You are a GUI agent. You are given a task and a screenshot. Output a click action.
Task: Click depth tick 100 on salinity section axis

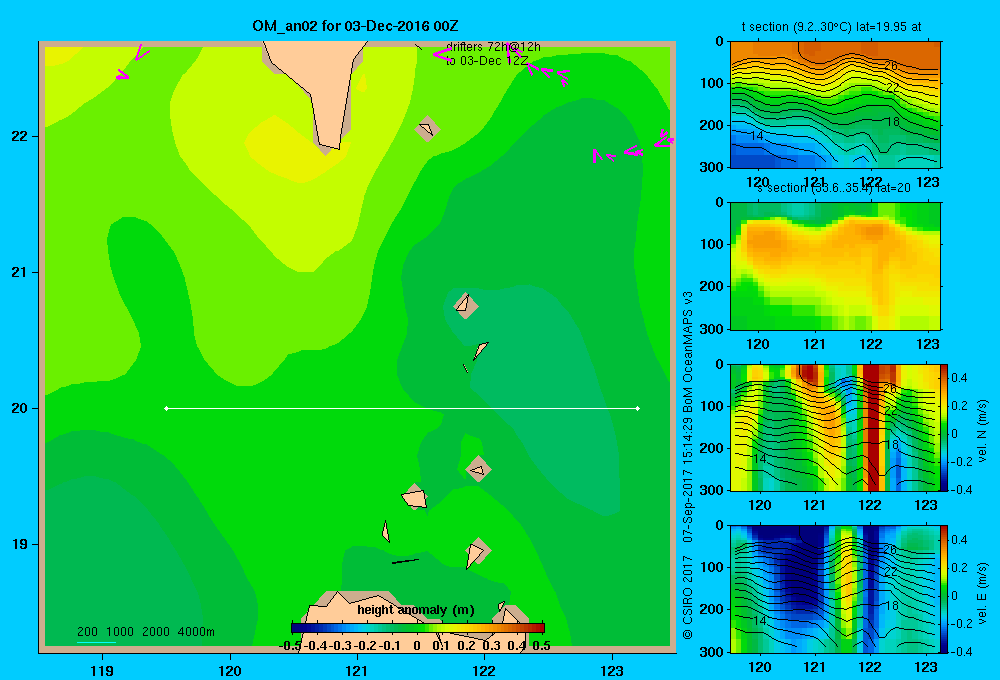712,244
